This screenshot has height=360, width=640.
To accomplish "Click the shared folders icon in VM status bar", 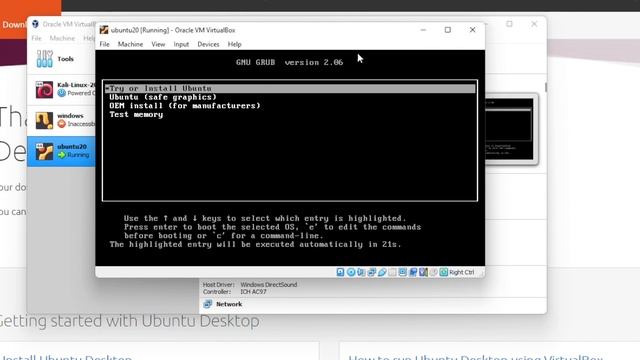I will [392, 272].
